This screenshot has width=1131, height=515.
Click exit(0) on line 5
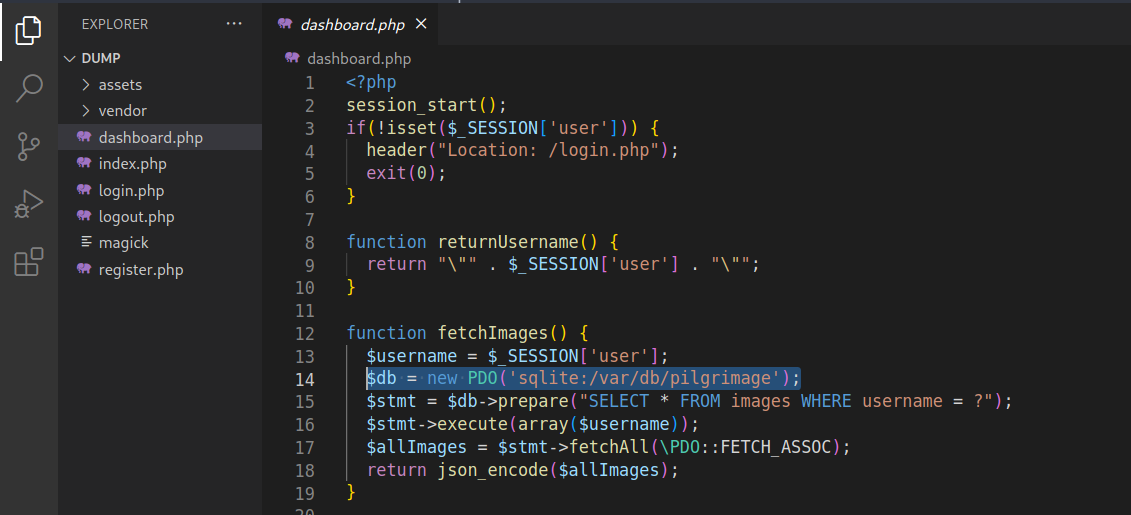point(401,174)
